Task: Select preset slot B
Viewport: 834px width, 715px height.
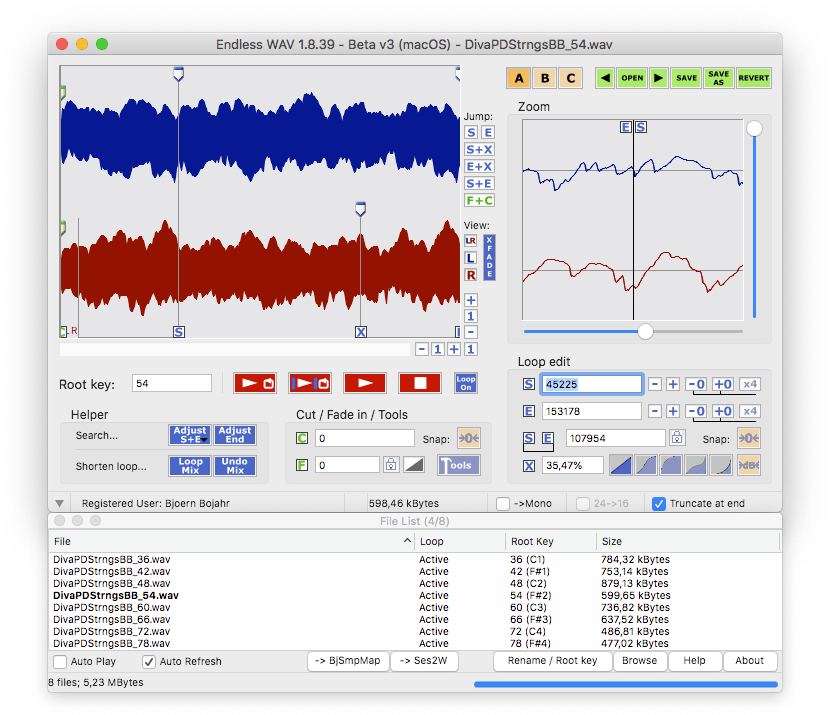Action: 545,78
